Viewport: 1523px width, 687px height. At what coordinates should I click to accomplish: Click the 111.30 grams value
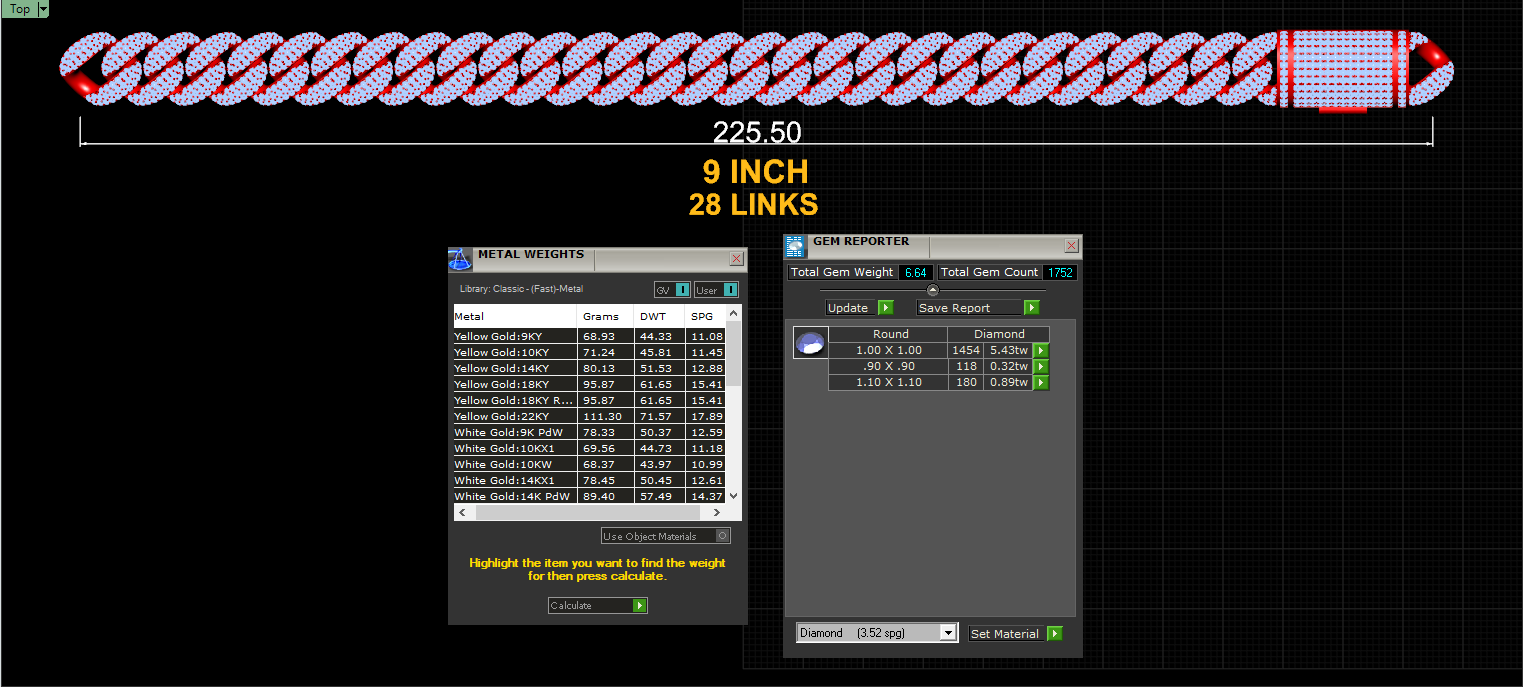(602, 416)
